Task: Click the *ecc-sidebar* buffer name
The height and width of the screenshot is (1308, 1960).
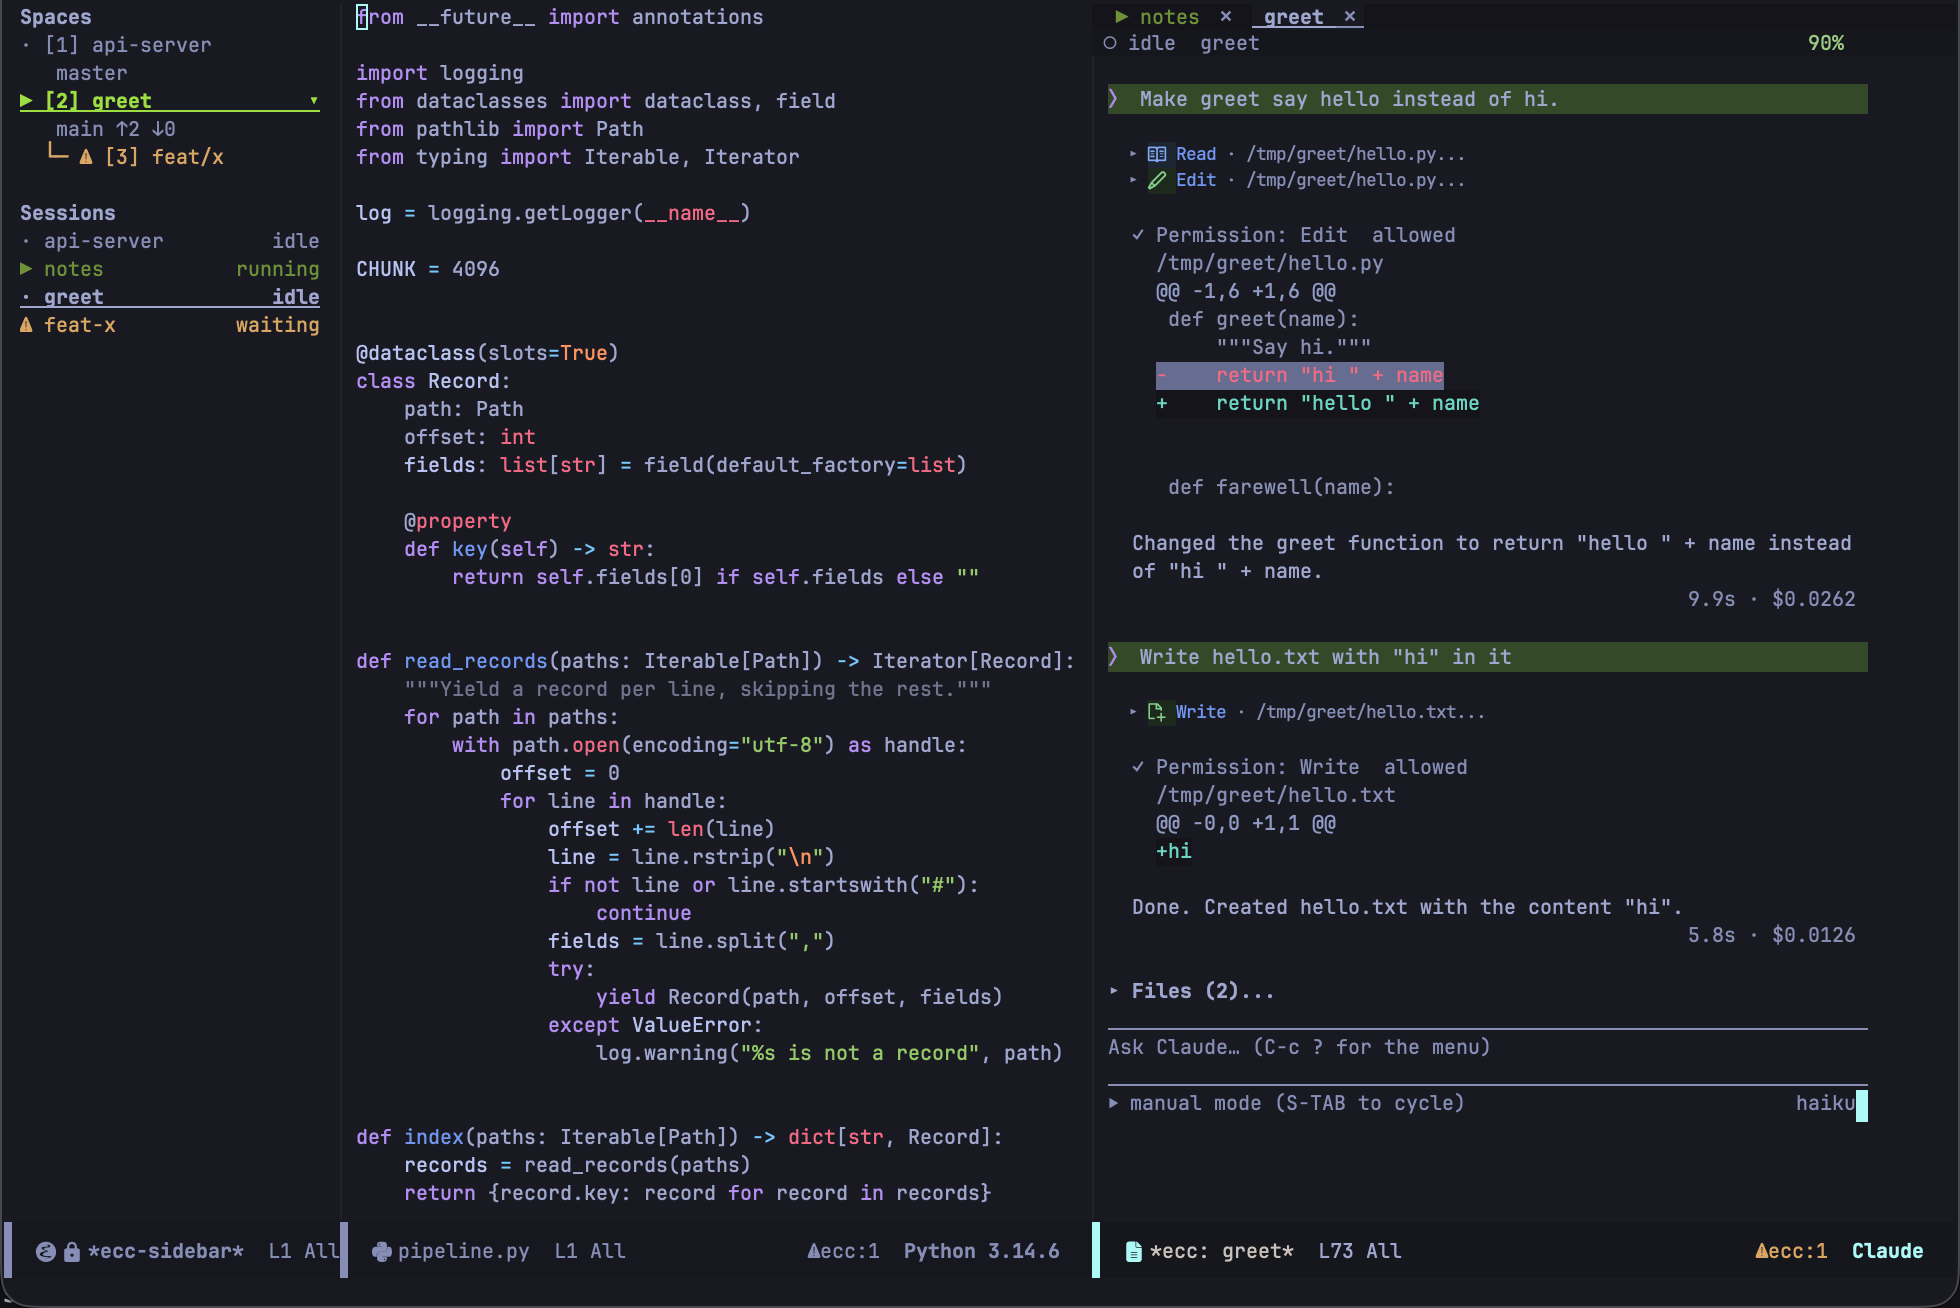Action: coord(166,1251)
